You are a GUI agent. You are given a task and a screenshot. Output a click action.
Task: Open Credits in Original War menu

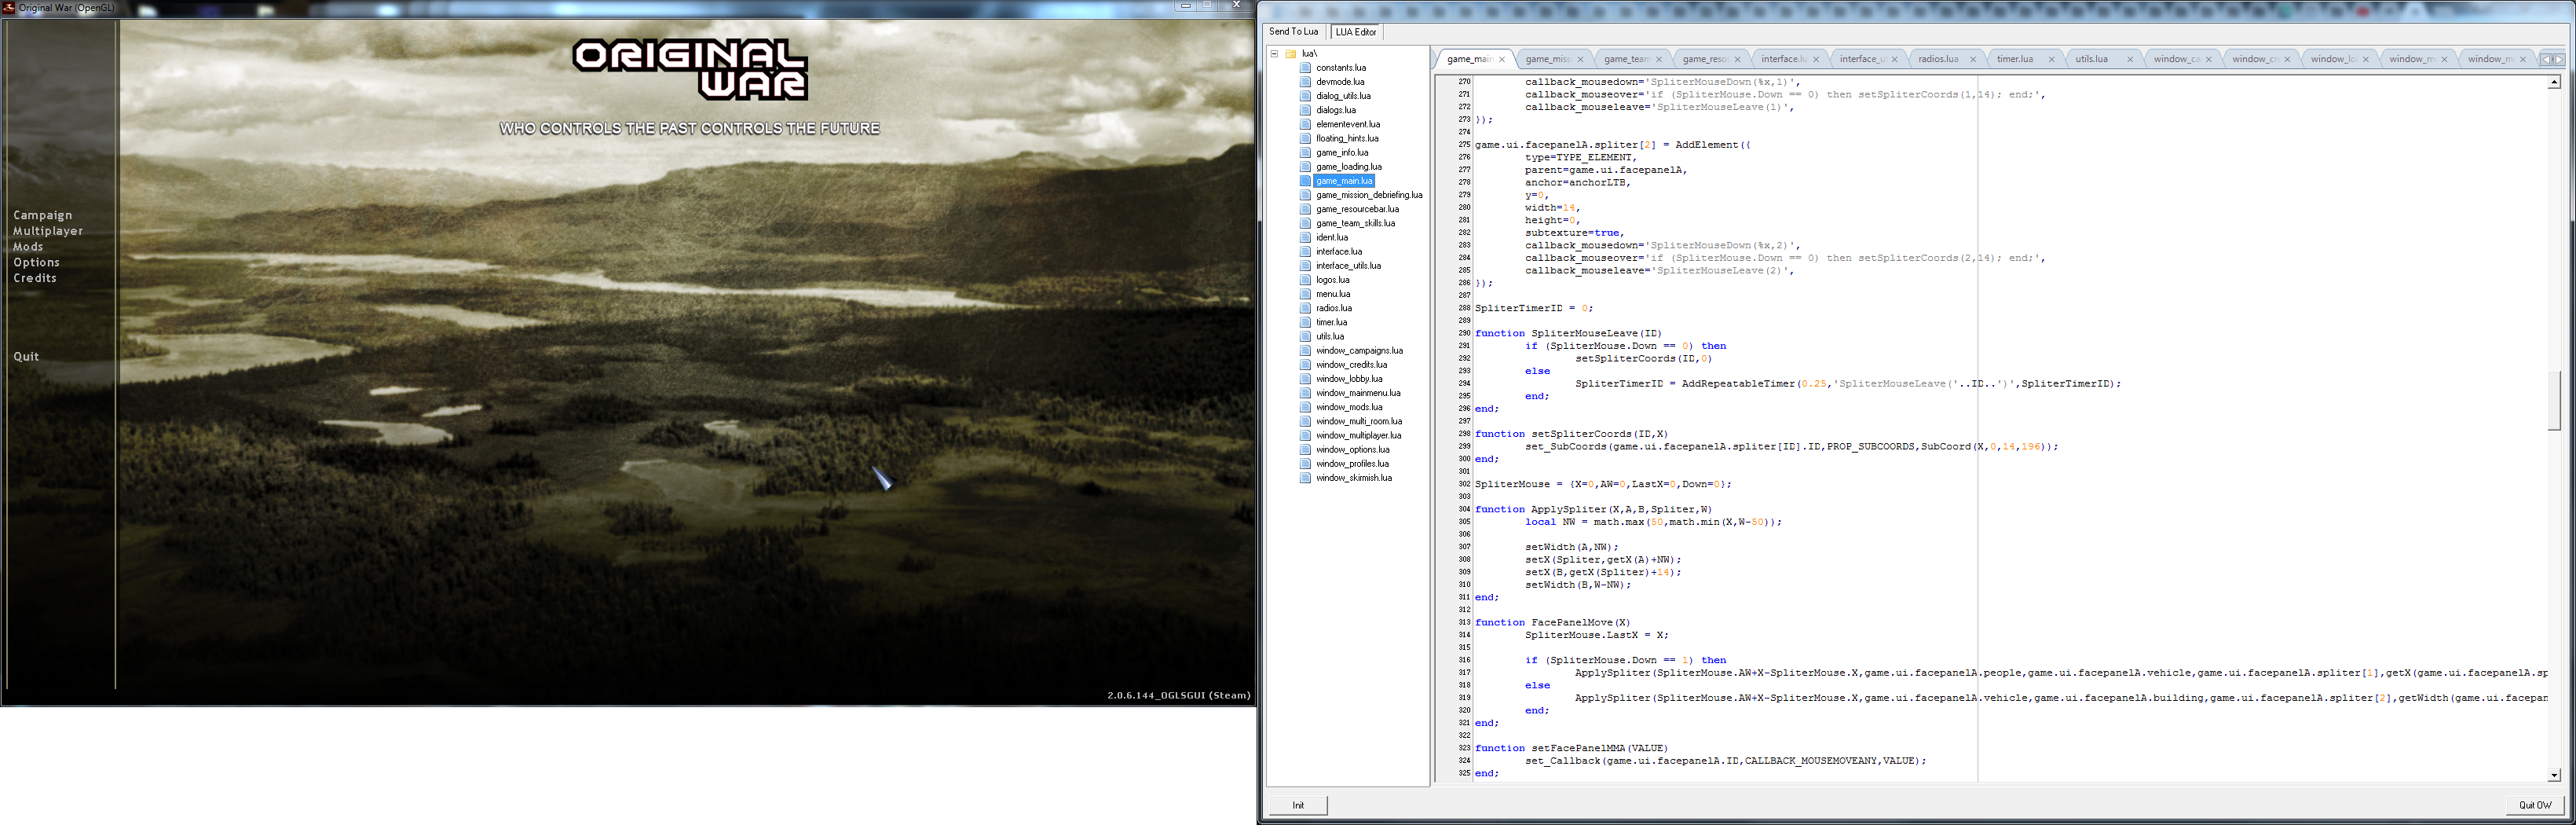(35, 278)
